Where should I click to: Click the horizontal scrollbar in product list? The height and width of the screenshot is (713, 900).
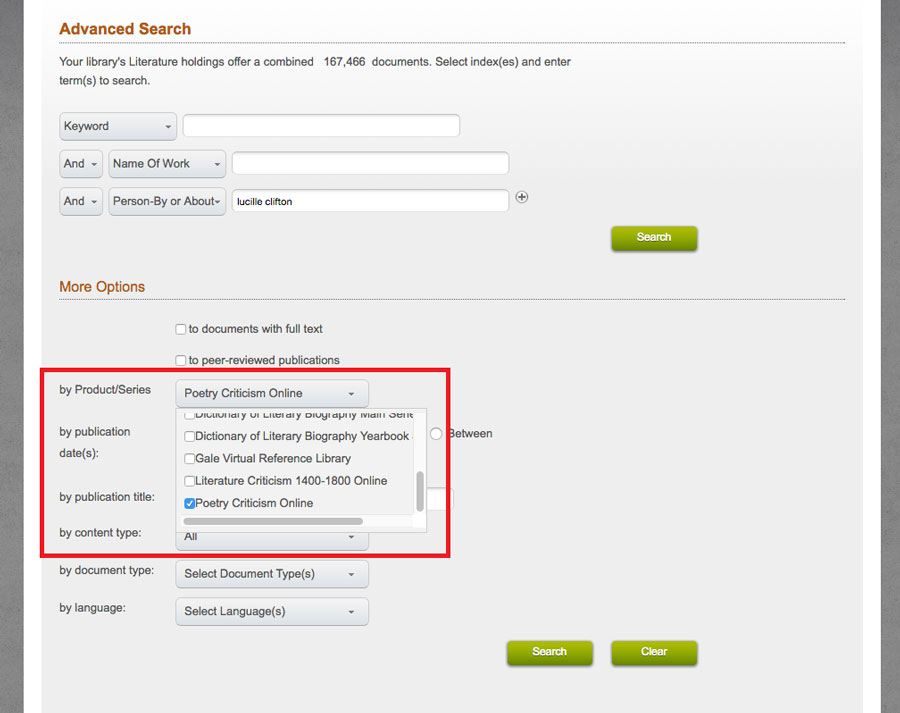point(272,521)
